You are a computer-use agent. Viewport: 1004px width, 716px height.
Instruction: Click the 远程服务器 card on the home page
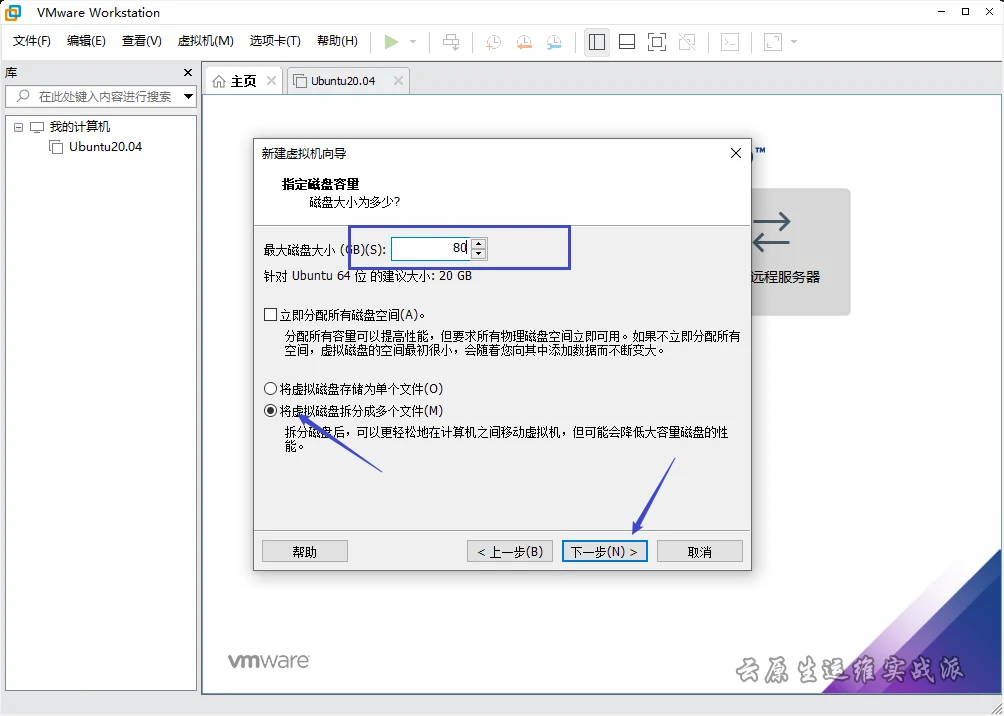pos(800,252)
